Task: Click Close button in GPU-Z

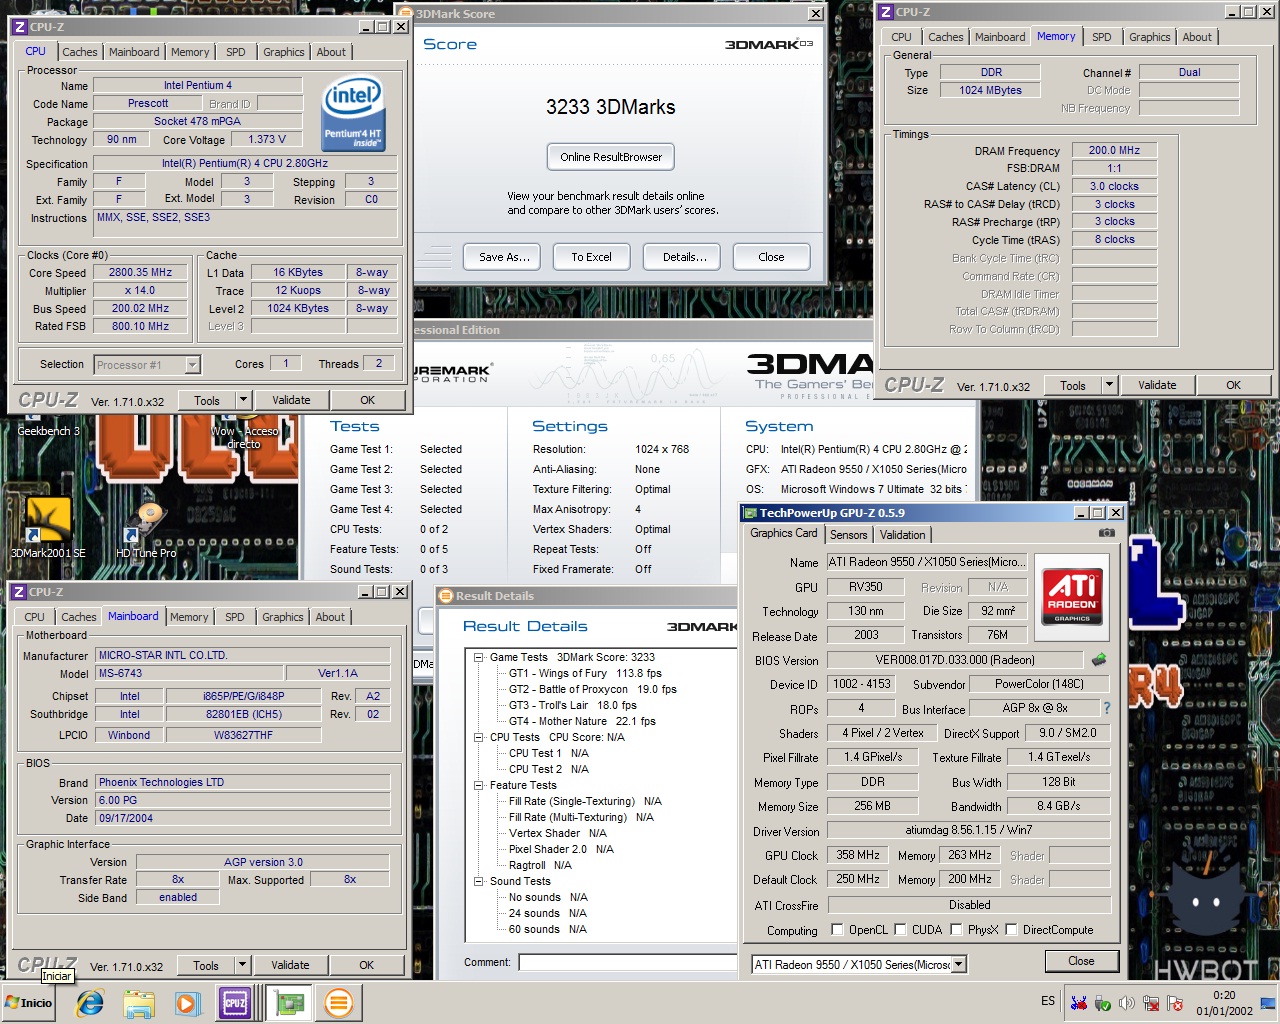Action: pos(1080,961)
